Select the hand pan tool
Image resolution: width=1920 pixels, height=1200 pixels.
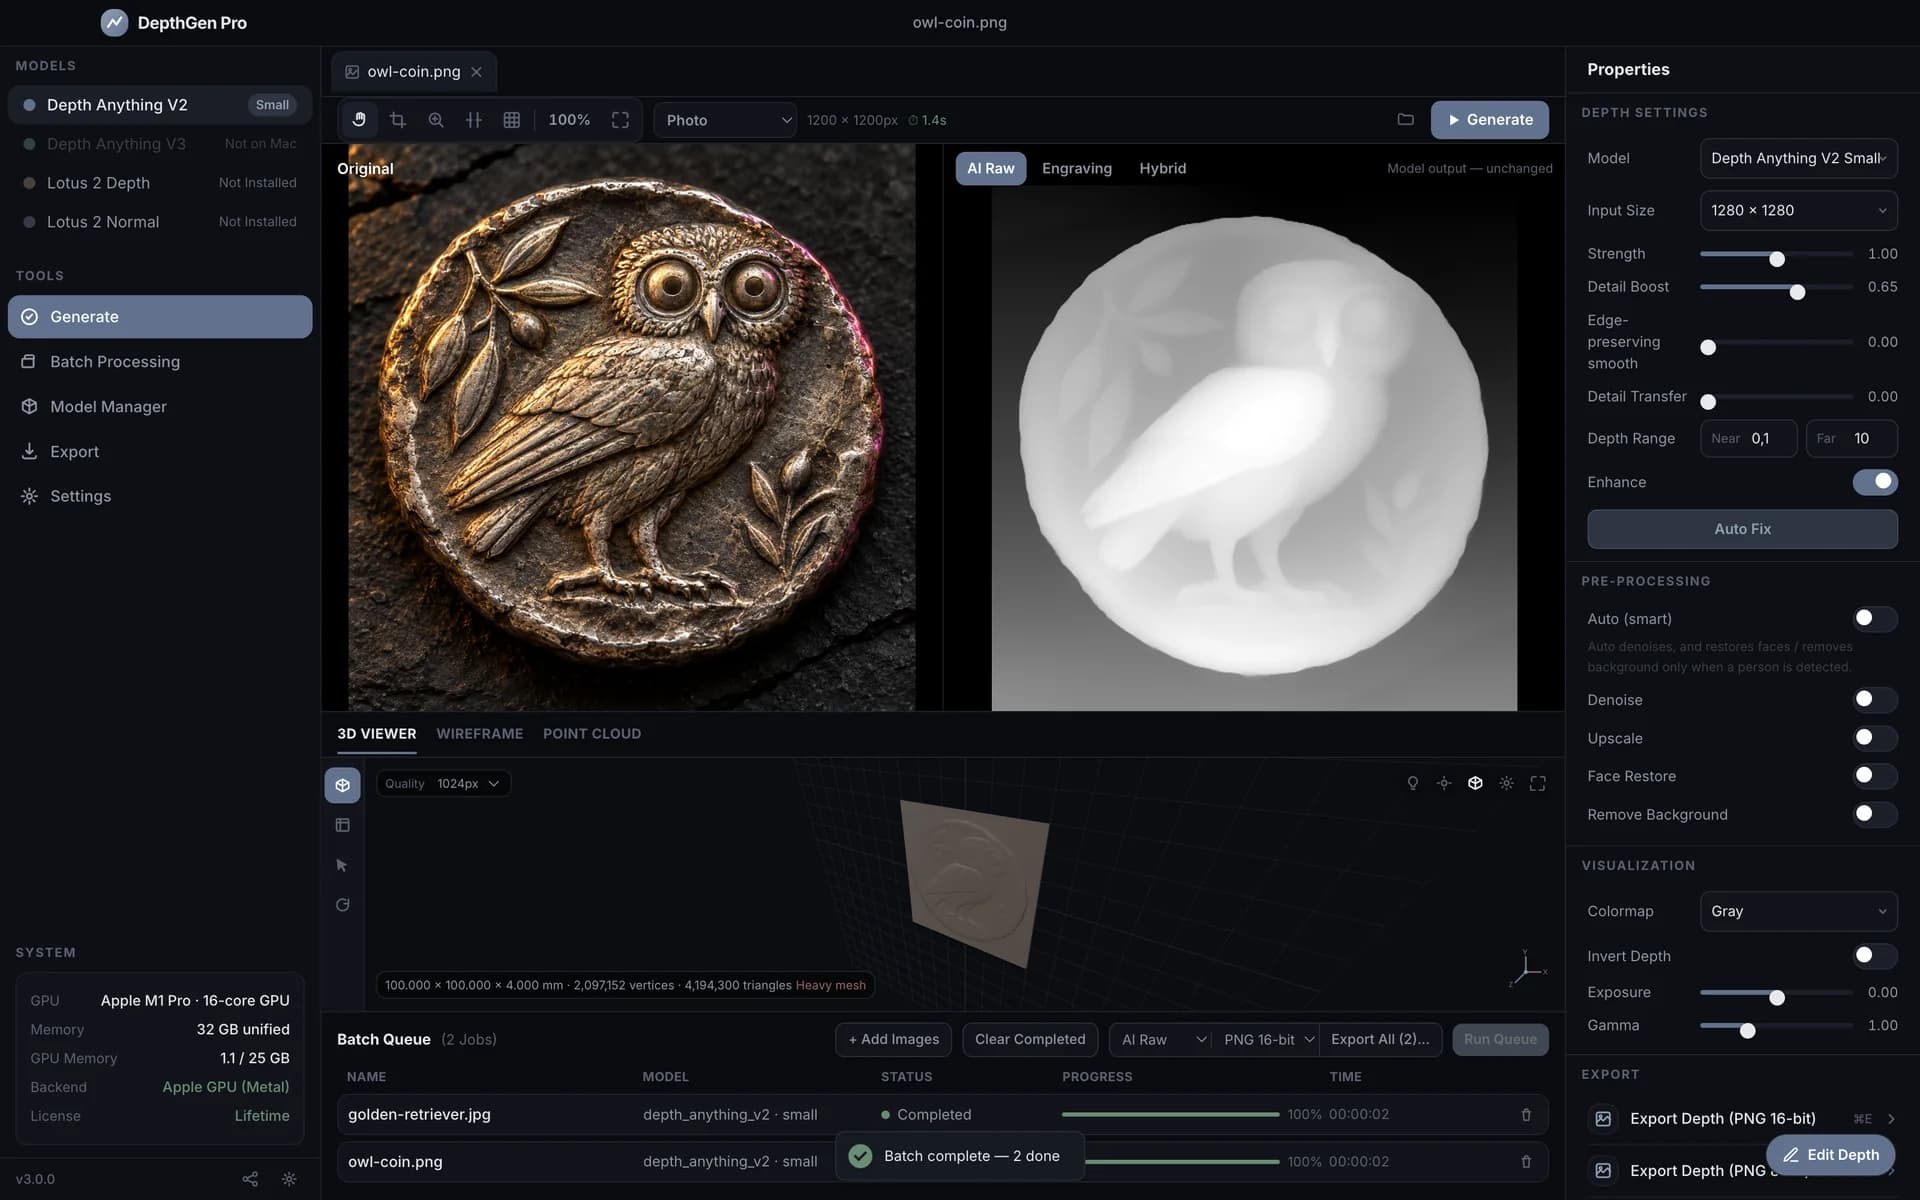[x=359, y=120]
